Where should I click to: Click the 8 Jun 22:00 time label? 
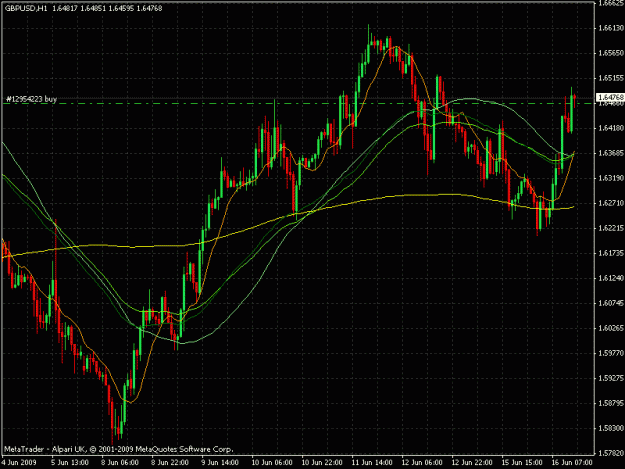(170, 463)
